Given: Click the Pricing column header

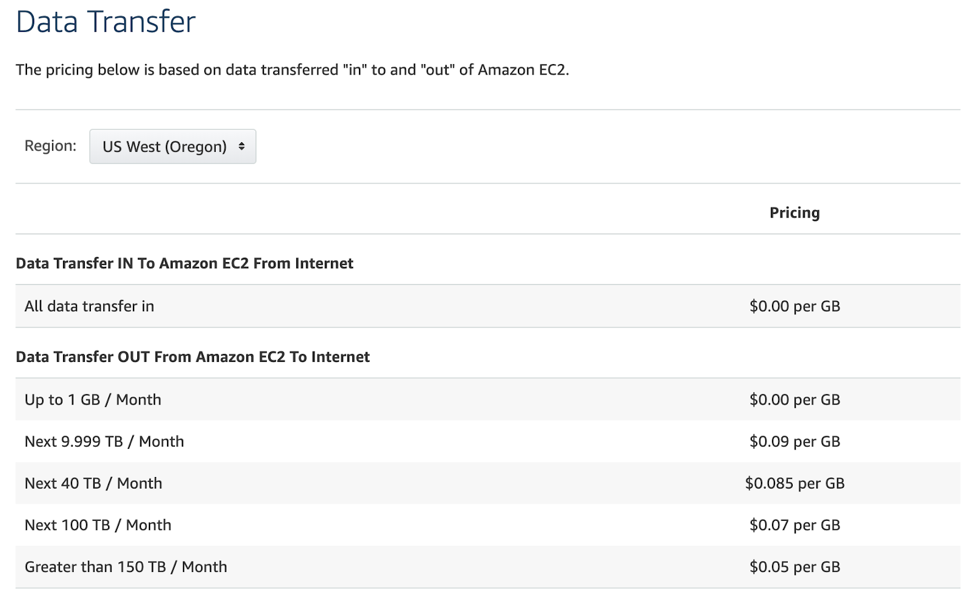Looking at the screenshot, I should click(794, 212).
